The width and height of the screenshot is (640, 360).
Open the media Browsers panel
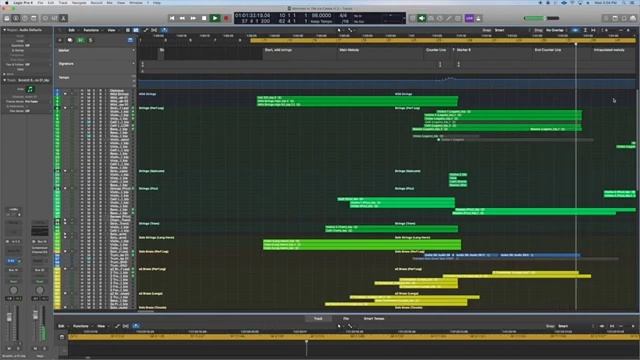pos(633,18)
